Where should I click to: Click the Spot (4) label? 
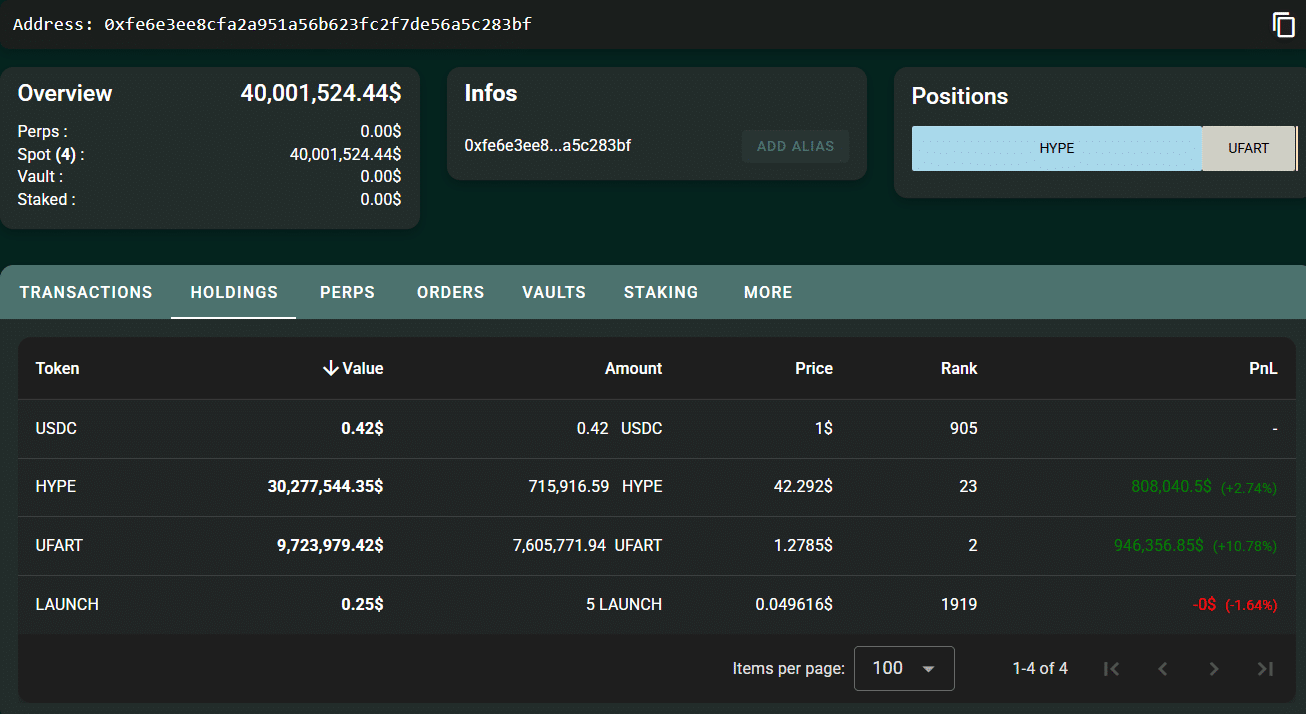(x=51, y=154)
